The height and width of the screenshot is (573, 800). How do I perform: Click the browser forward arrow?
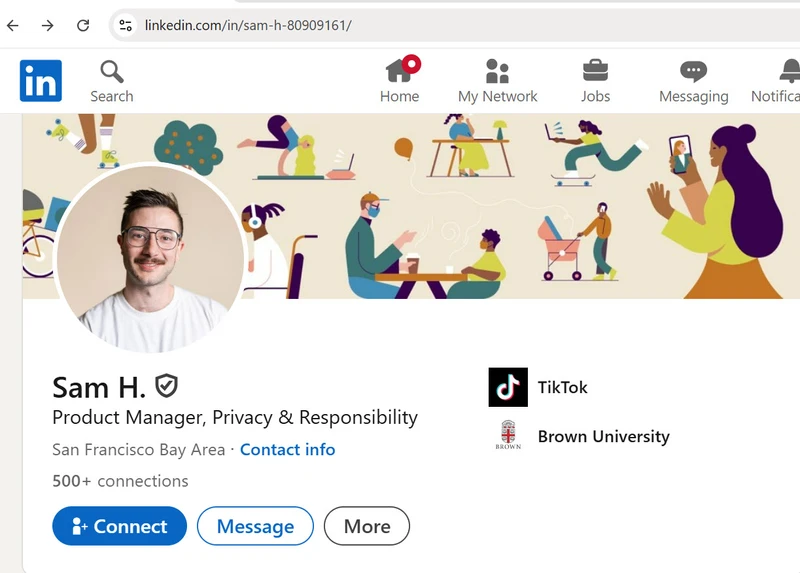click(x=47, y=25)
